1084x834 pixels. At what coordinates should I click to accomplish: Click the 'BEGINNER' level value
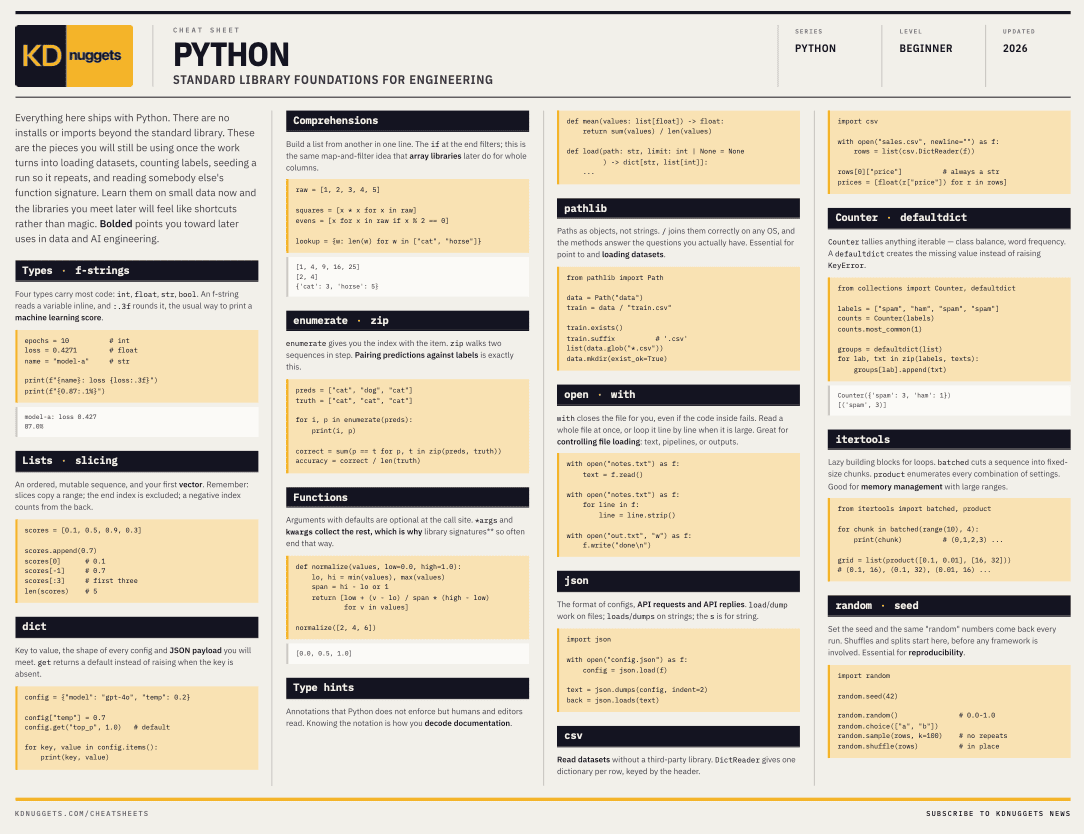[x=926, y=48]
